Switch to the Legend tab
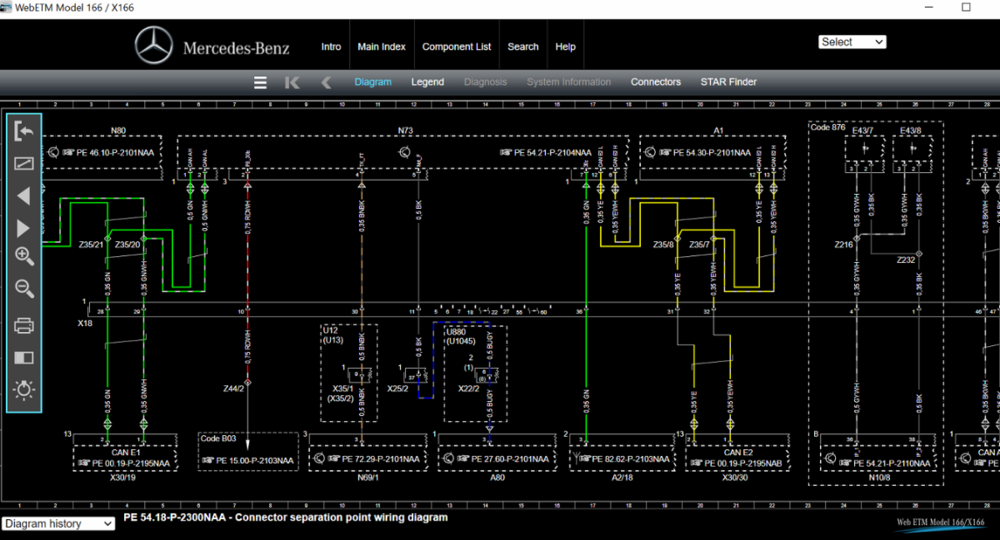 tap(427, 82)
